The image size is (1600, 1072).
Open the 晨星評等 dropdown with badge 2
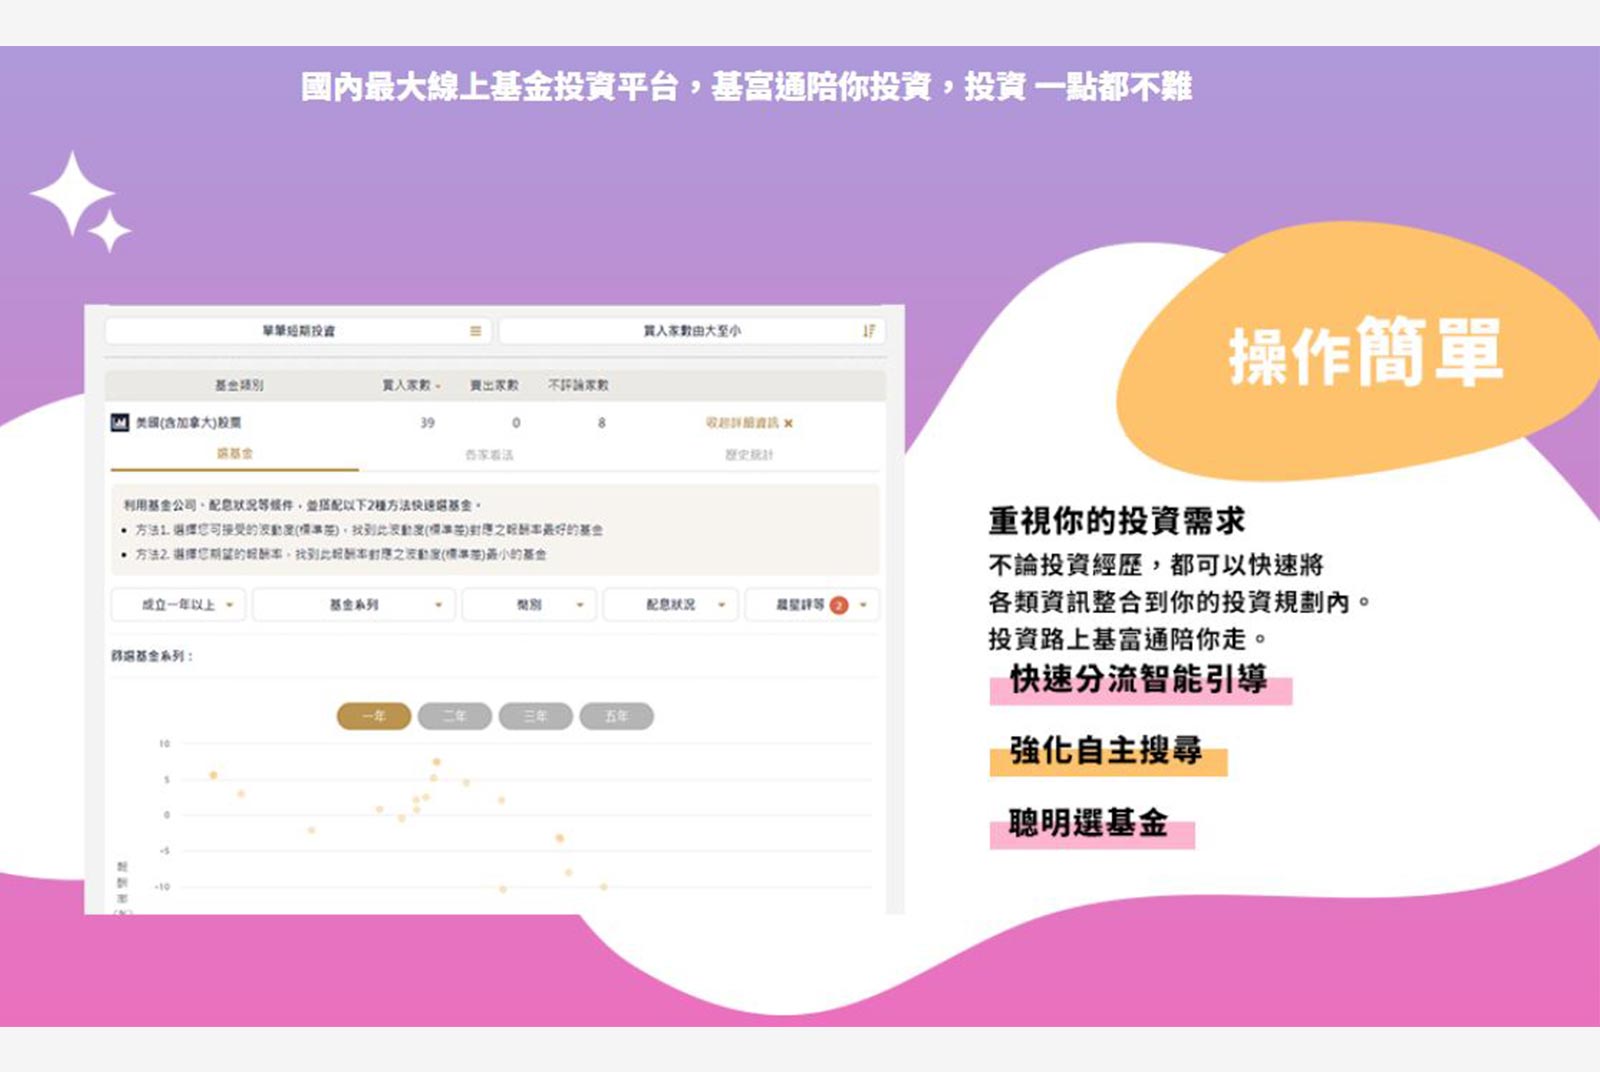point(812,605)
